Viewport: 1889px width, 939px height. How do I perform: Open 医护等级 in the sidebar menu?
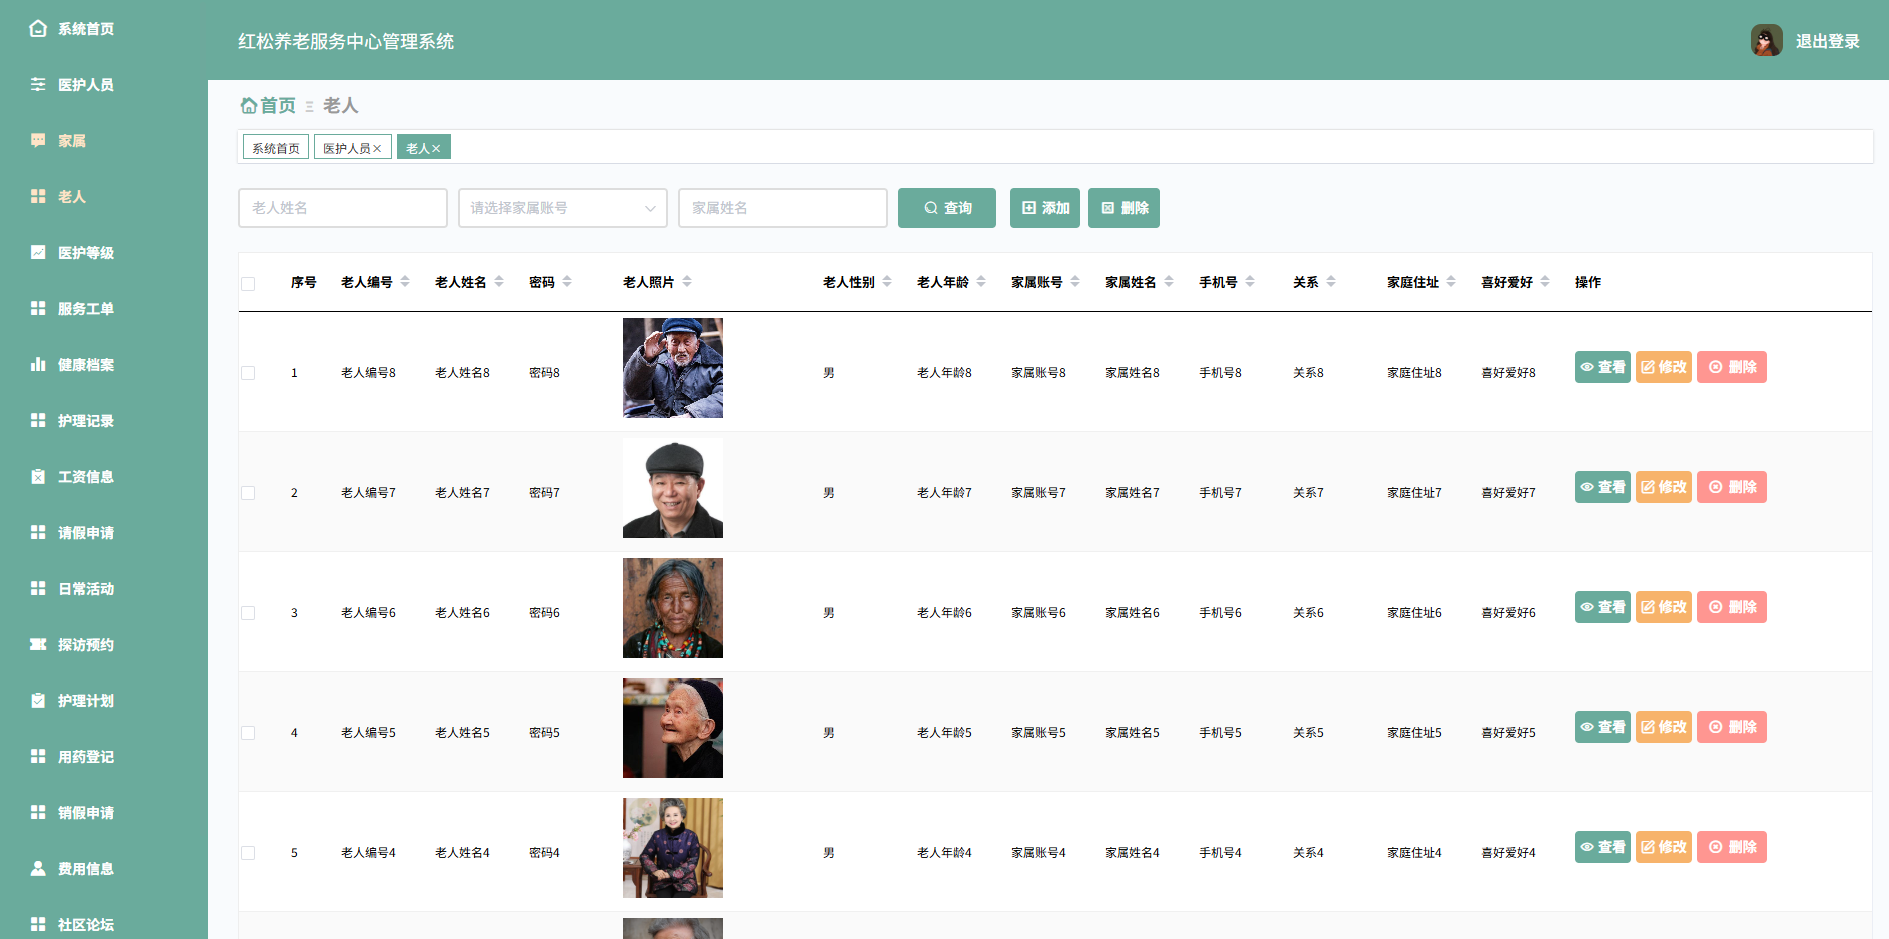click(x=85, y=253)
